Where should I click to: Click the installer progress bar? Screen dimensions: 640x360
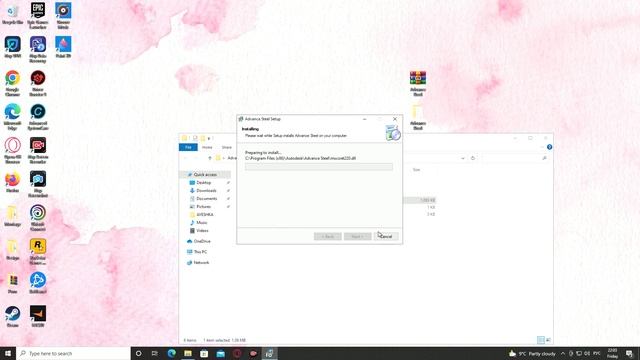[x=319, y=167]
